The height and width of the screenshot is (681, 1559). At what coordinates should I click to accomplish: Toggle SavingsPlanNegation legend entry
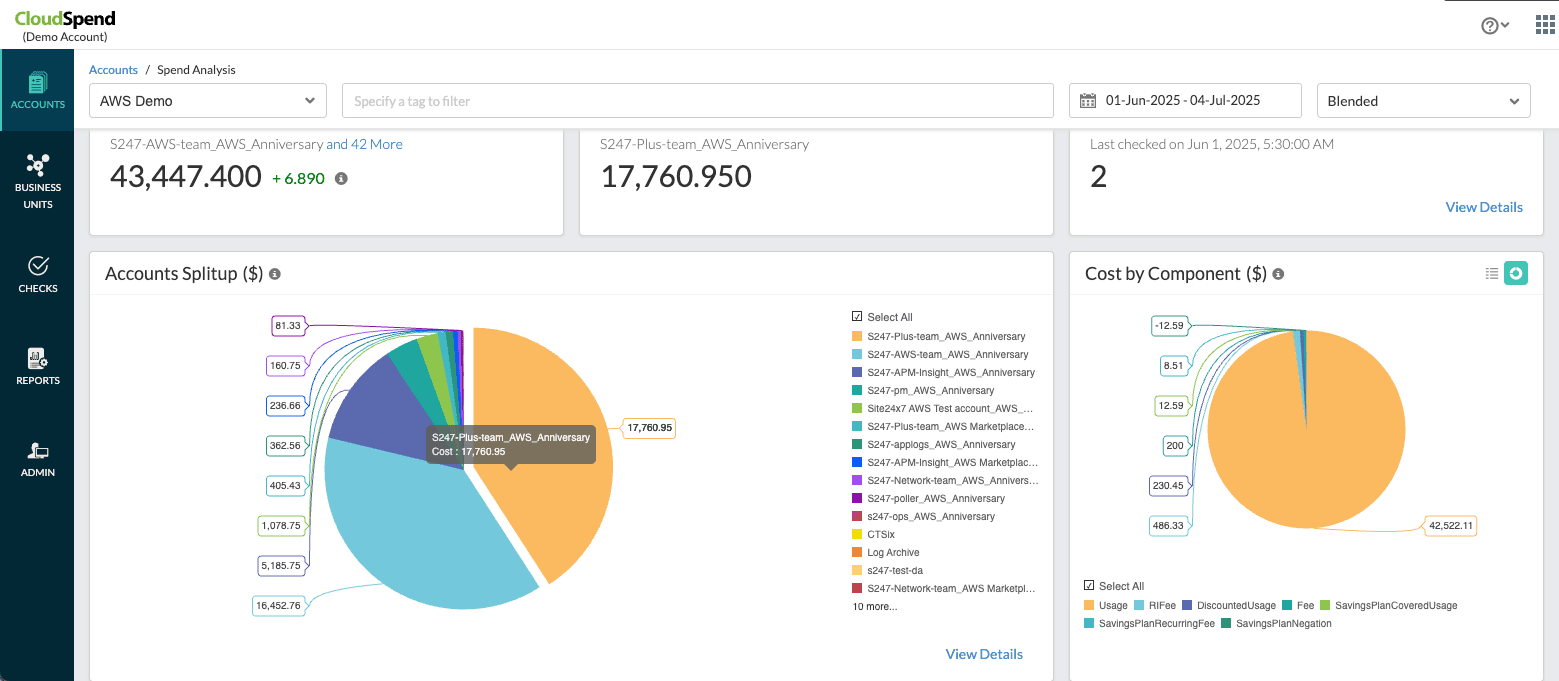tap(1276, 623)
